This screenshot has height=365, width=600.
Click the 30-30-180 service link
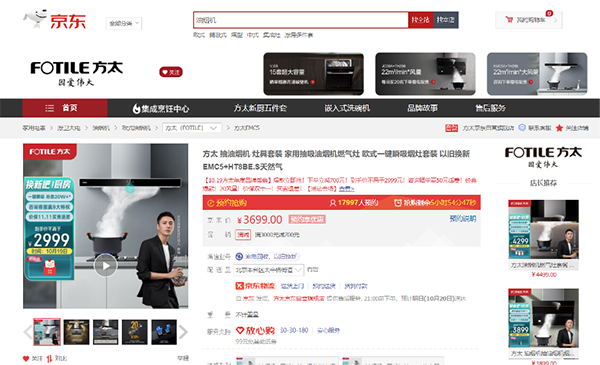294,330
